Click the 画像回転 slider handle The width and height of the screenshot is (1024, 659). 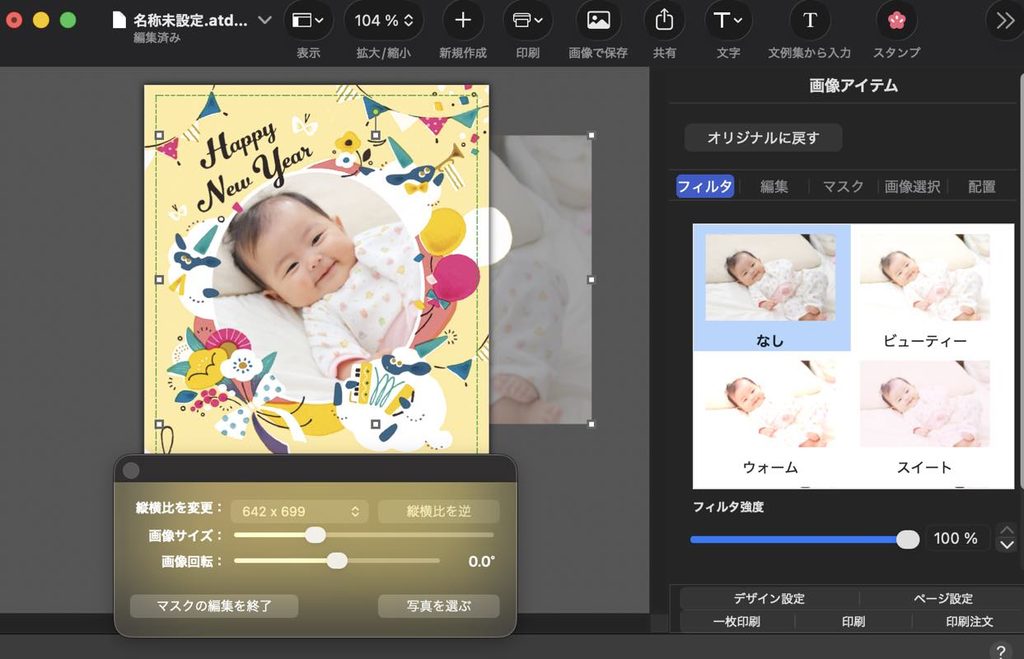pos(337,560)
